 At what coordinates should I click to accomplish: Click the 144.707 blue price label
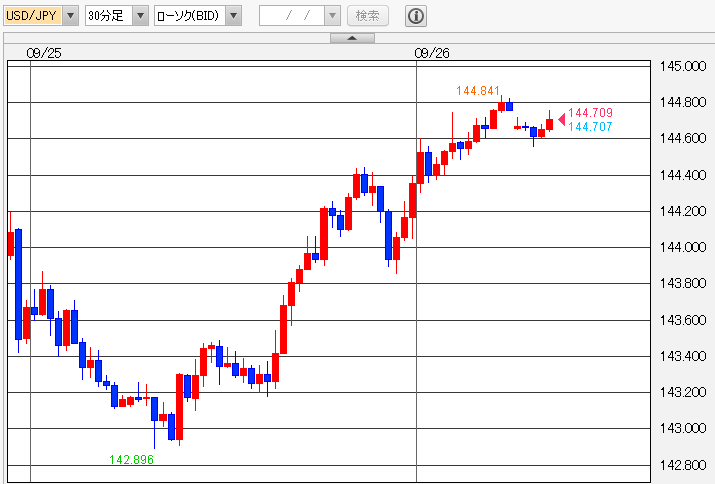pyautogui.click(x=591, y=126)
